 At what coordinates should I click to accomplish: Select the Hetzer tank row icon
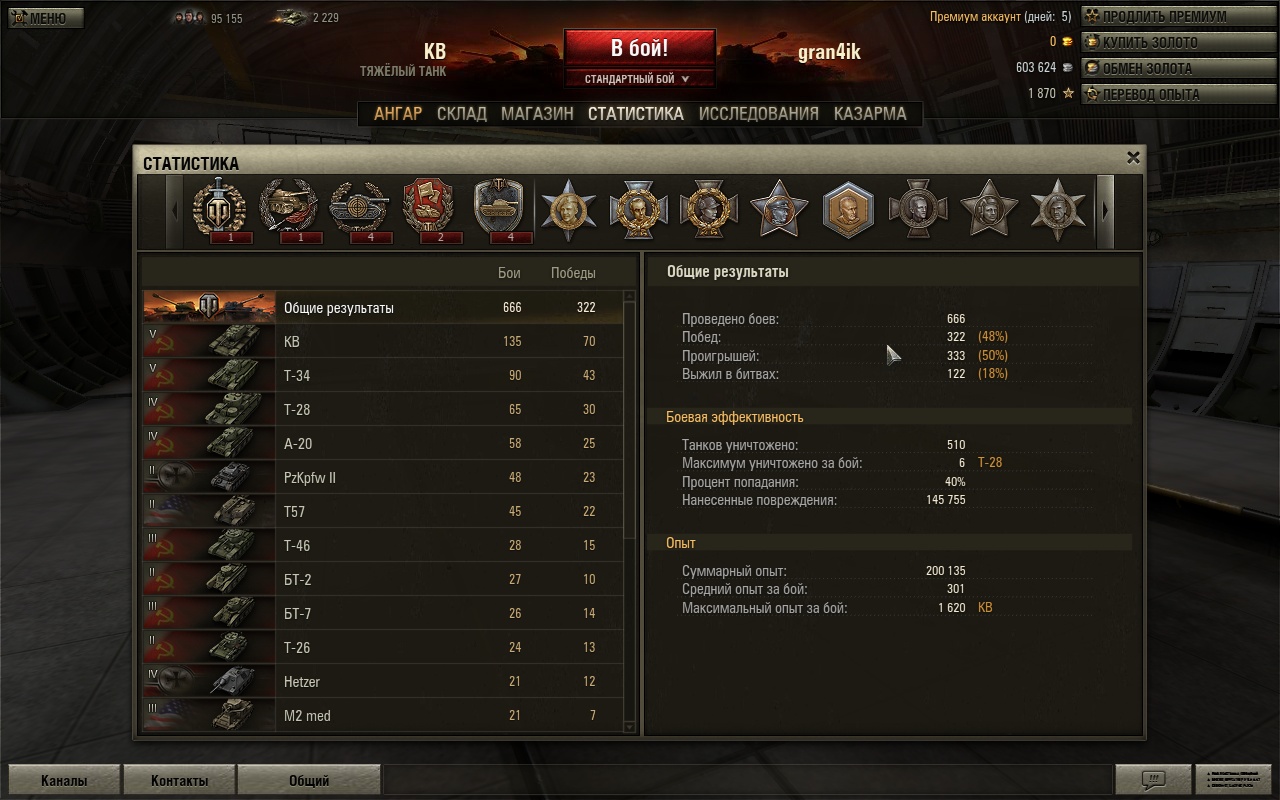[x=209, y=681]
